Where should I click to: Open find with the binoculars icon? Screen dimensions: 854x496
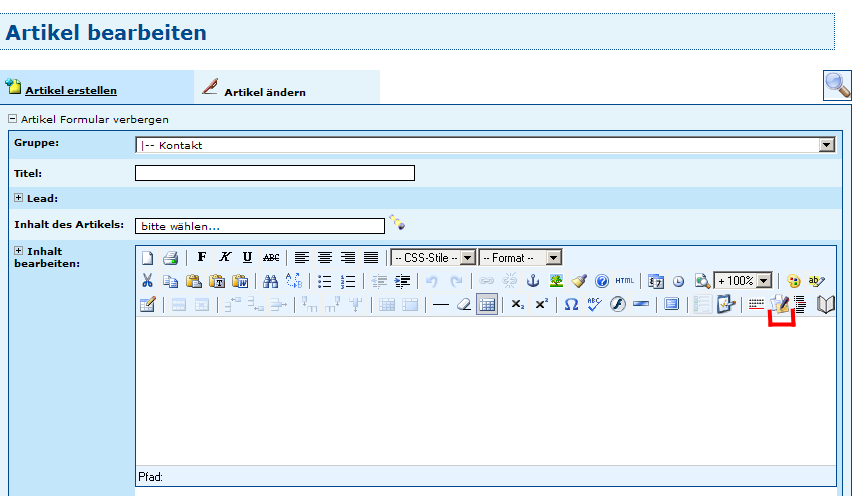pyautogui.click(x=270, y=281)
